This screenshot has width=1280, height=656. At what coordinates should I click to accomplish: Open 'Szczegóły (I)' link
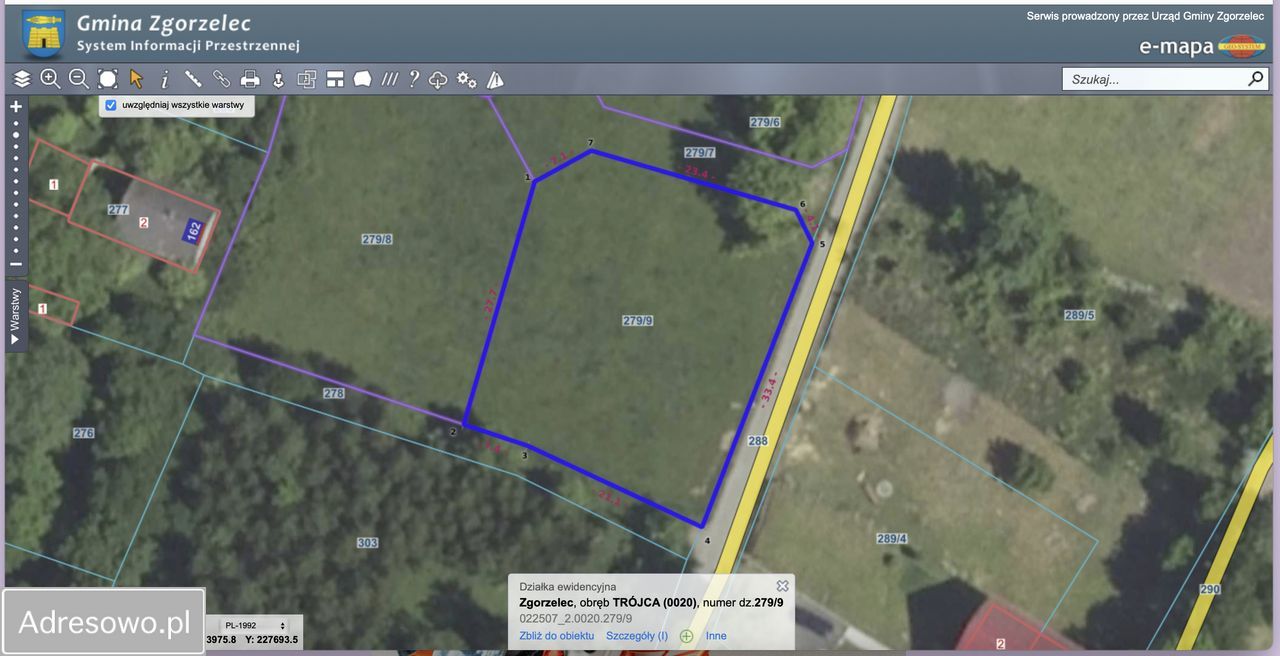coord(637,636)
